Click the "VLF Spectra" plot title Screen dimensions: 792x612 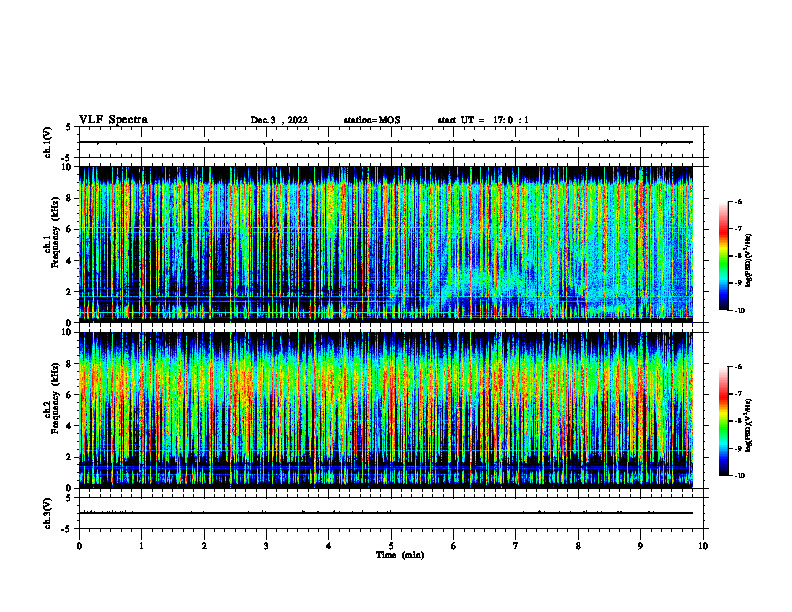coord(113,120)
